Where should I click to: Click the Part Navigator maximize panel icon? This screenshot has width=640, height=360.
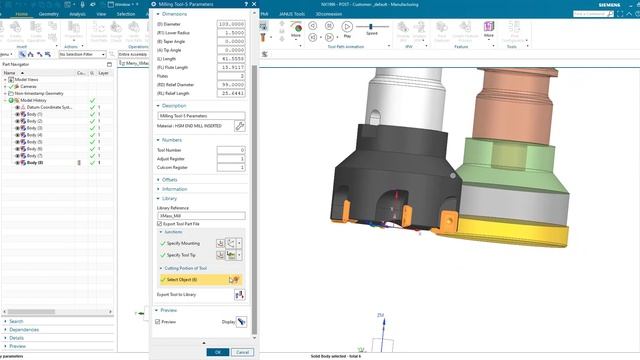[109, 64]
